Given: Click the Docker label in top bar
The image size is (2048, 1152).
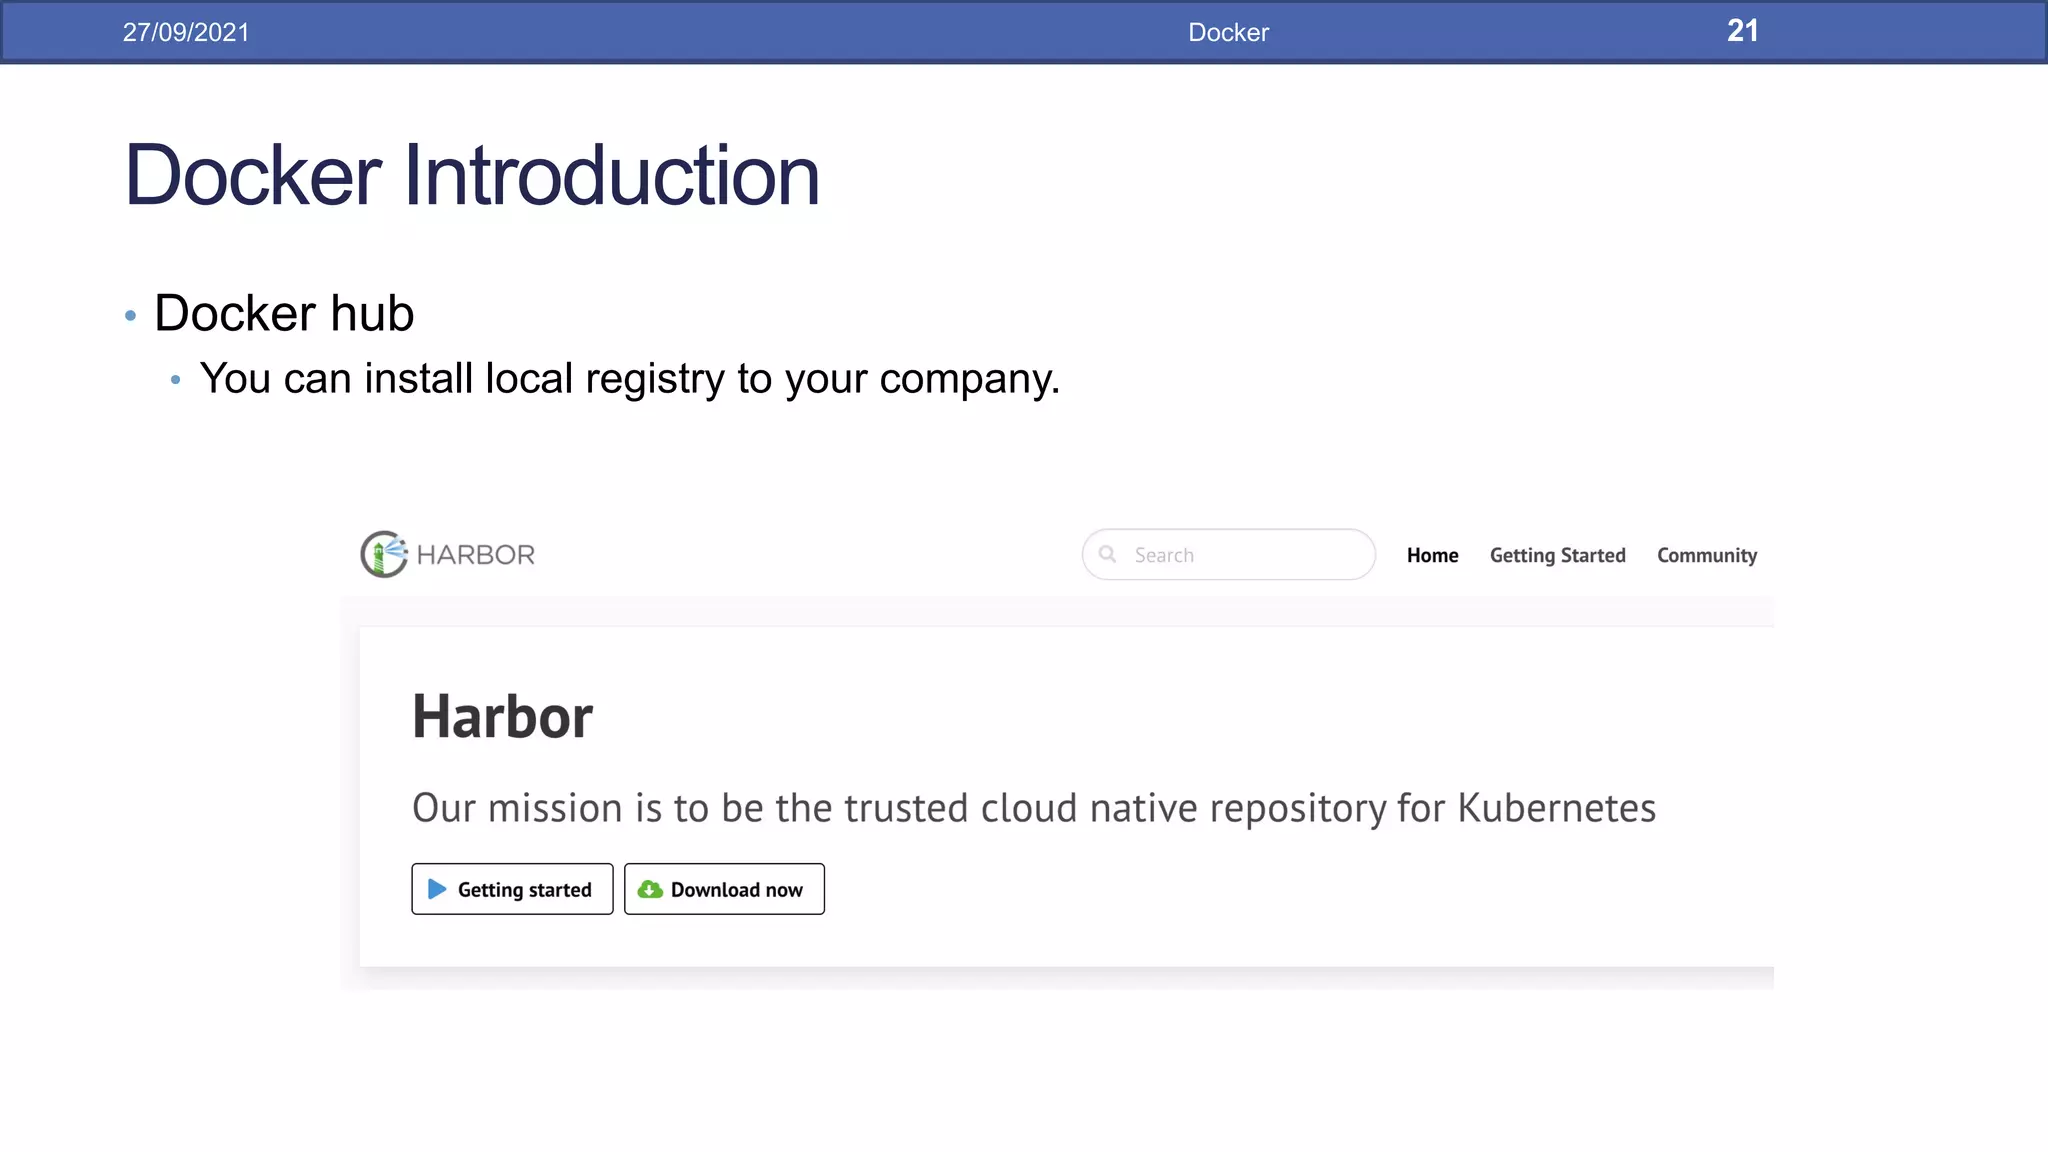Looking at the screenshot, I should pos(1228,32).
